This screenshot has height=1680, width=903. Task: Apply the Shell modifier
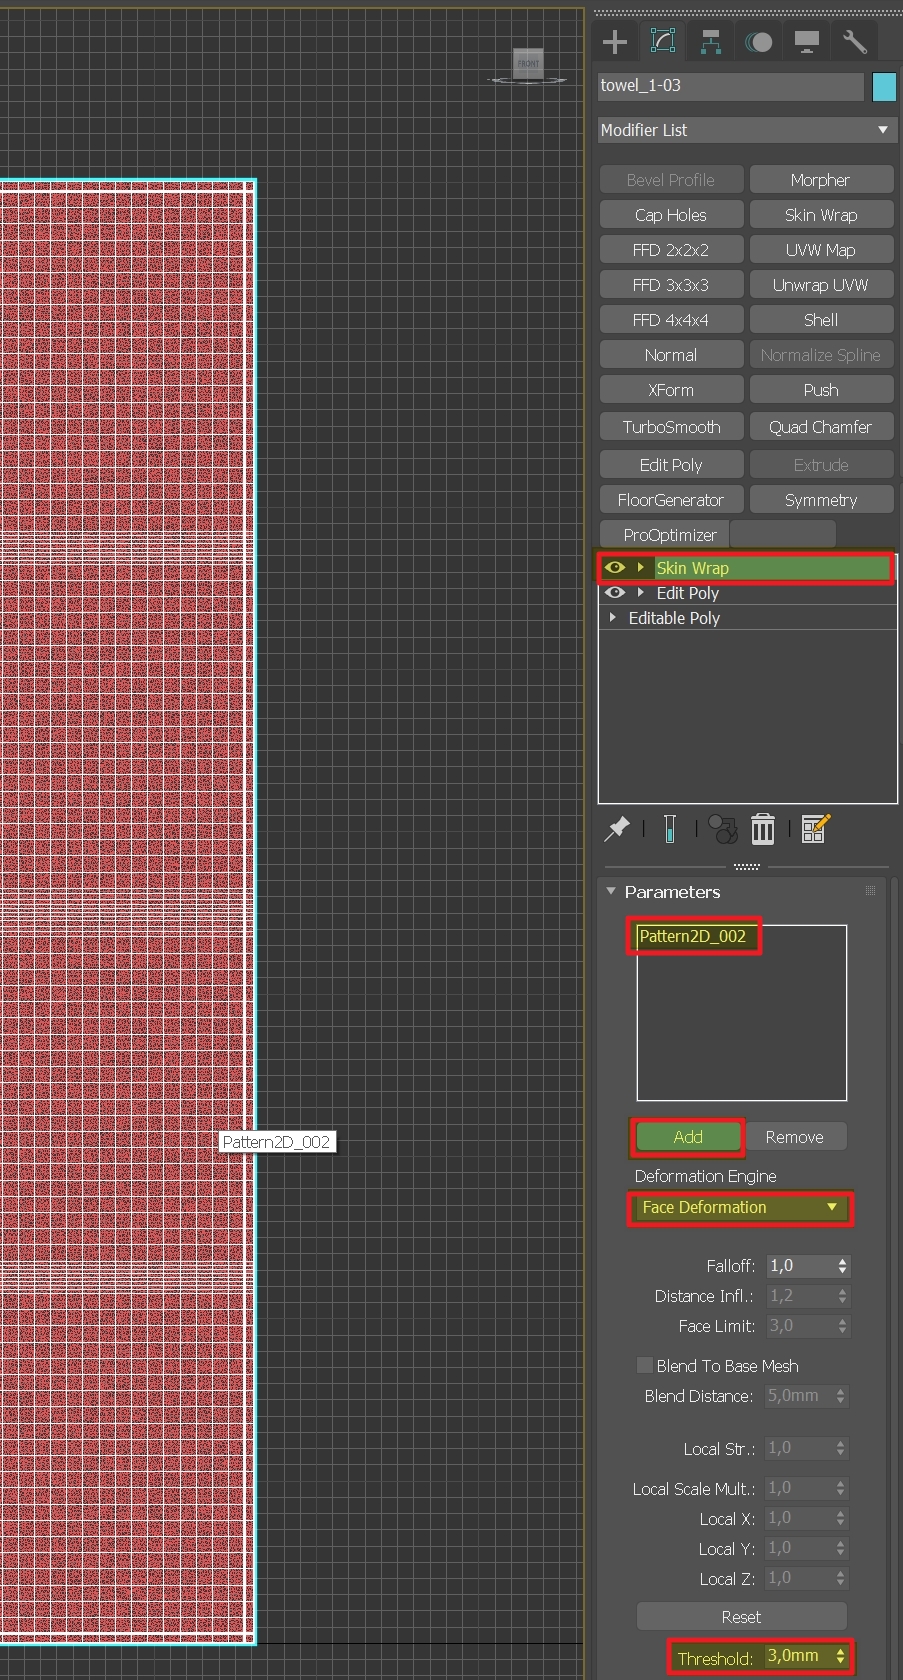click(x=821, y=320)
